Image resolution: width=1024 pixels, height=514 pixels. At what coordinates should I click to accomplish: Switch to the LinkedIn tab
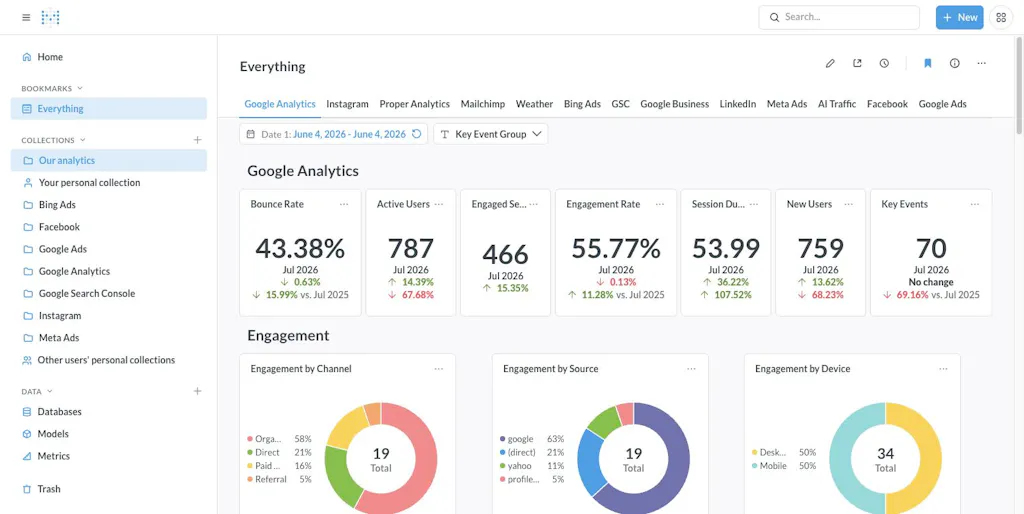(738, 104)
